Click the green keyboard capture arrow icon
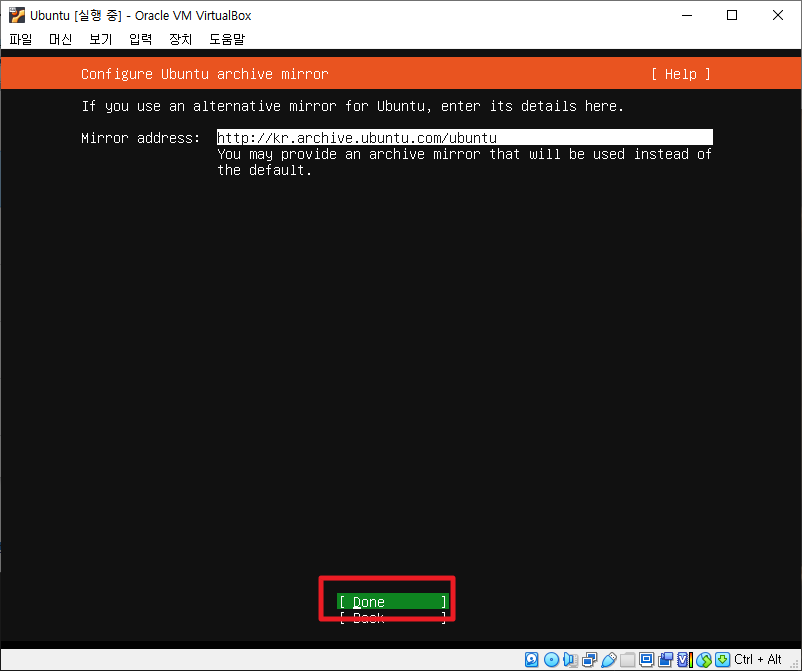 click(x=722, y=660)
